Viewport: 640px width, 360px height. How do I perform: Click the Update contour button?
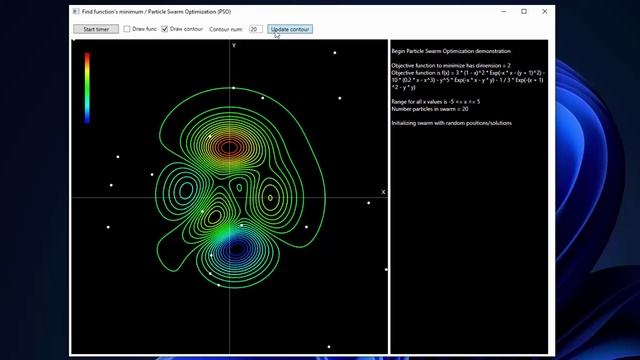point(290,29)
